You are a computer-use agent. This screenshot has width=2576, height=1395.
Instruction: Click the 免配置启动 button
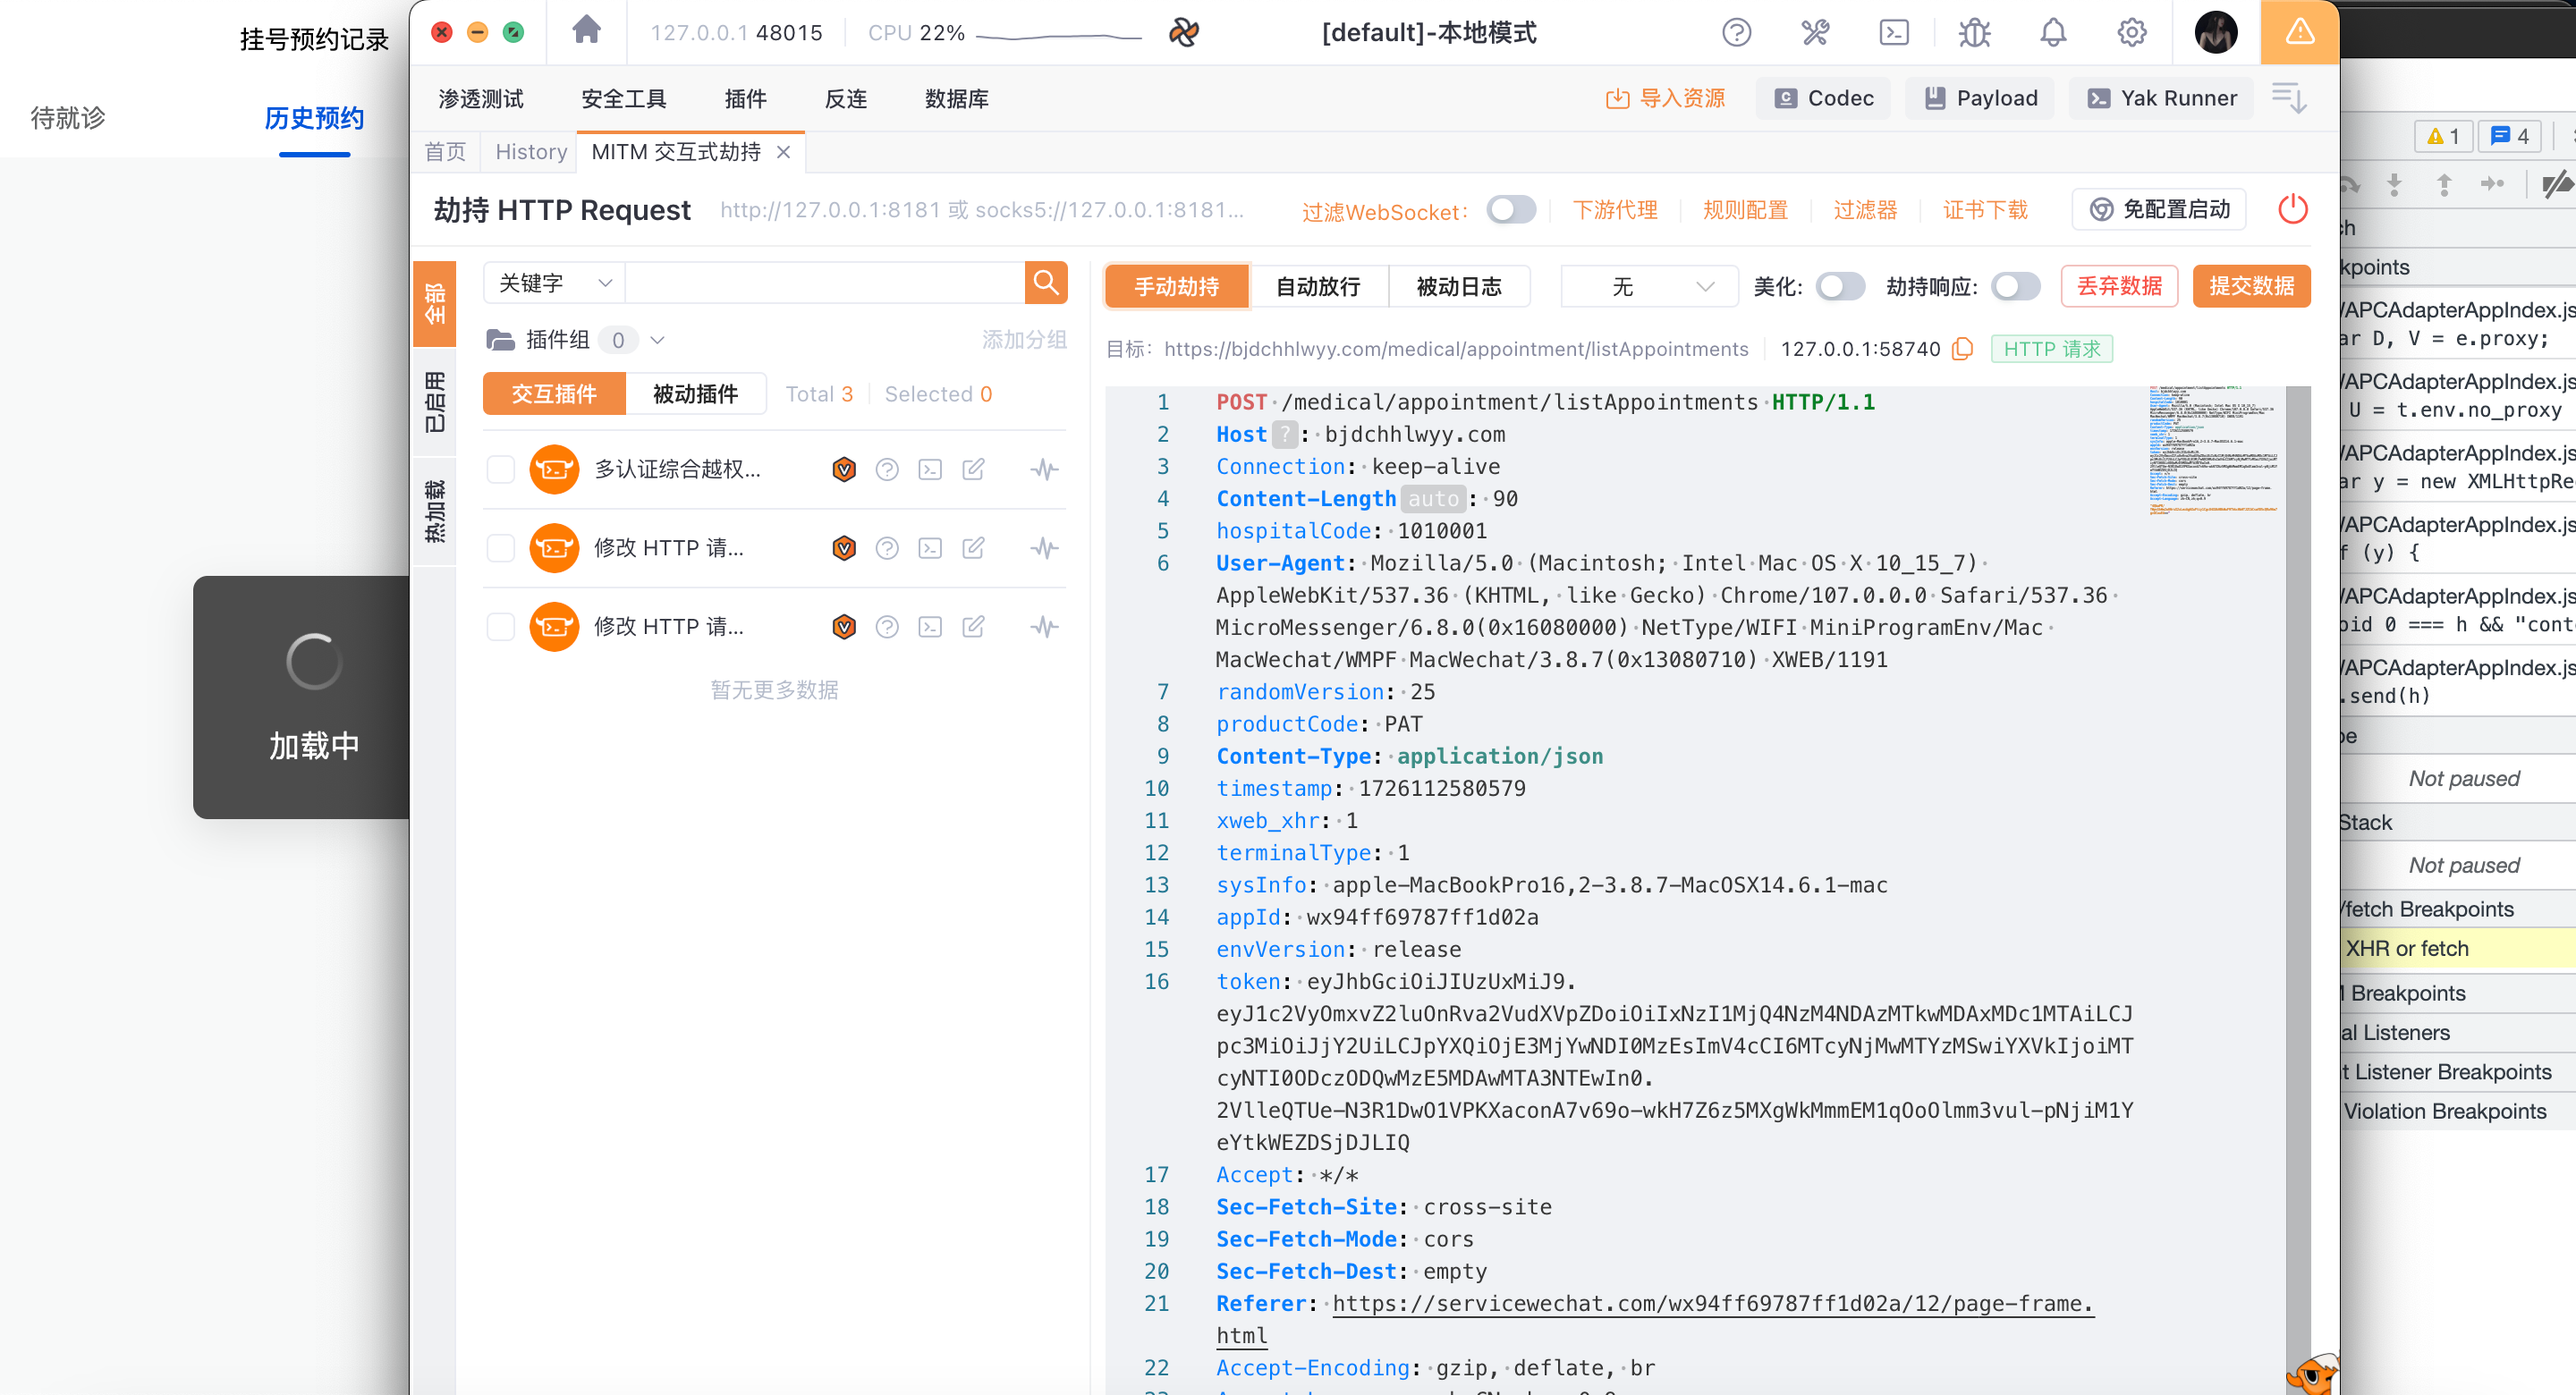point(2159,209)
